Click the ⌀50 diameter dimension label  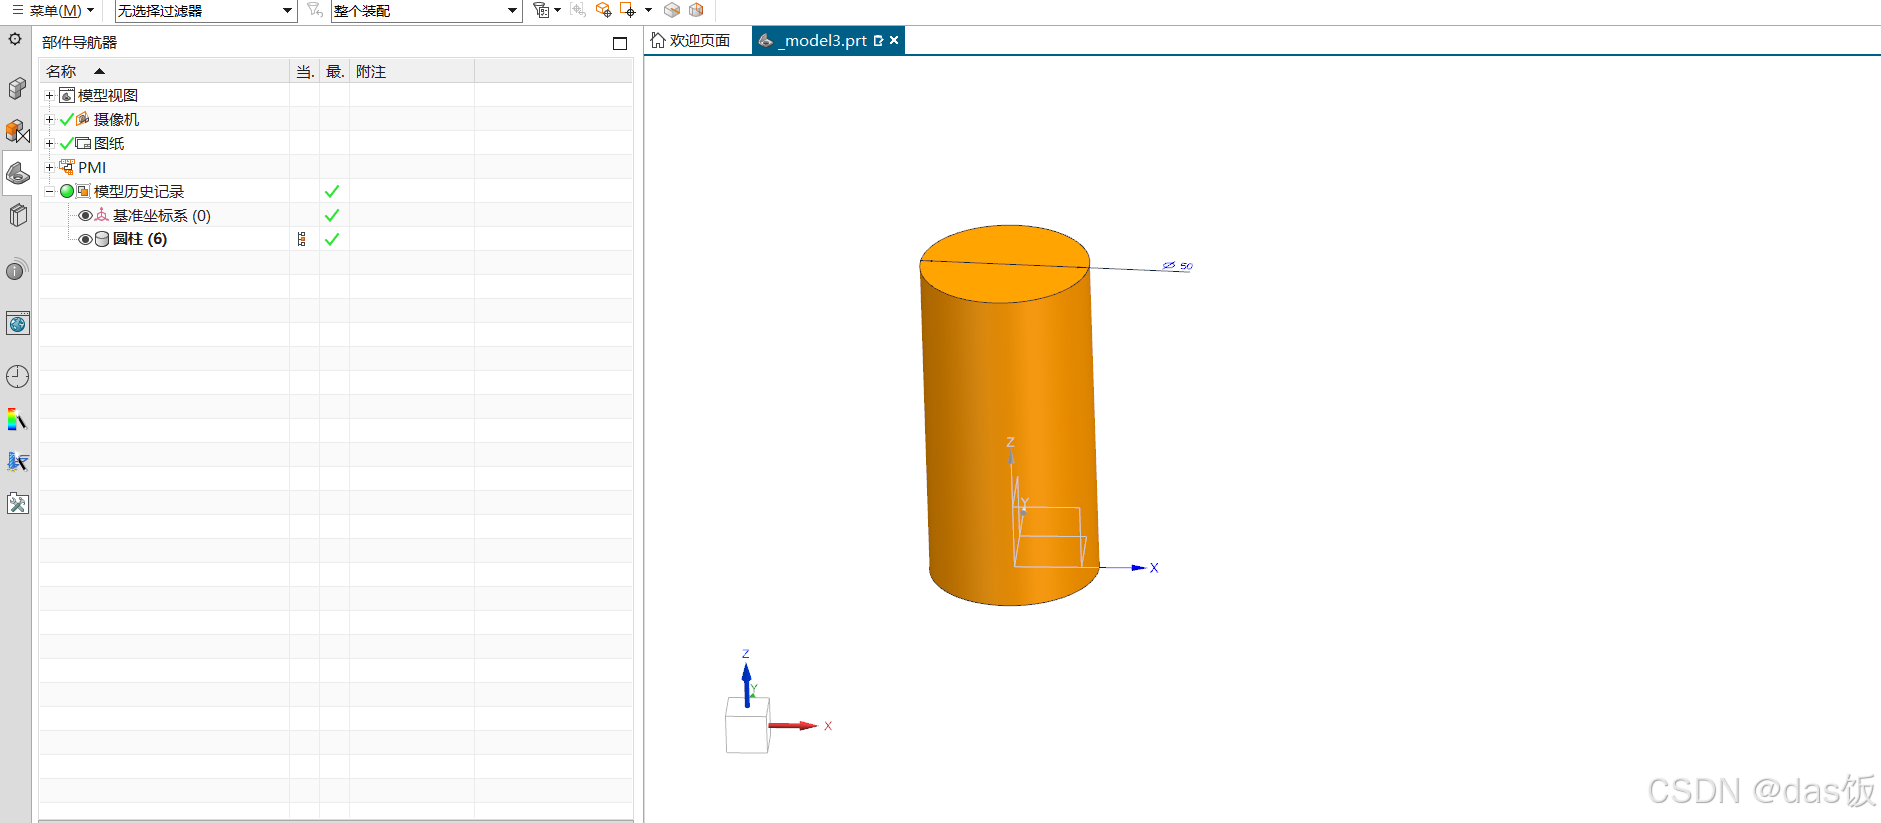point(1178,266)
